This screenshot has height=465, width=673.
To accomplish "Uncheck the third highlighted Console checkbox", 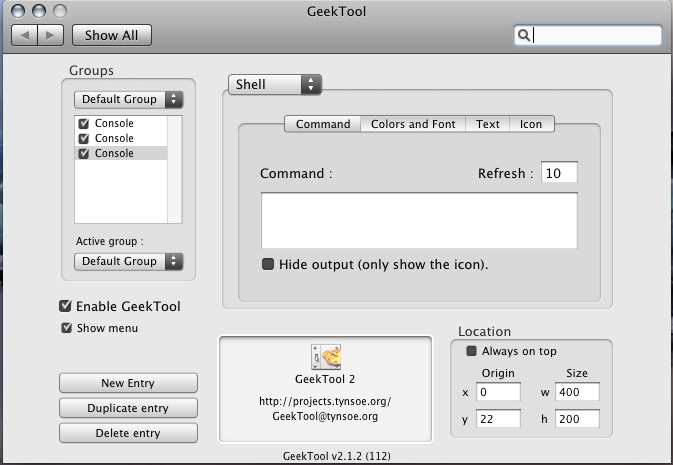I will click(84, 153).
